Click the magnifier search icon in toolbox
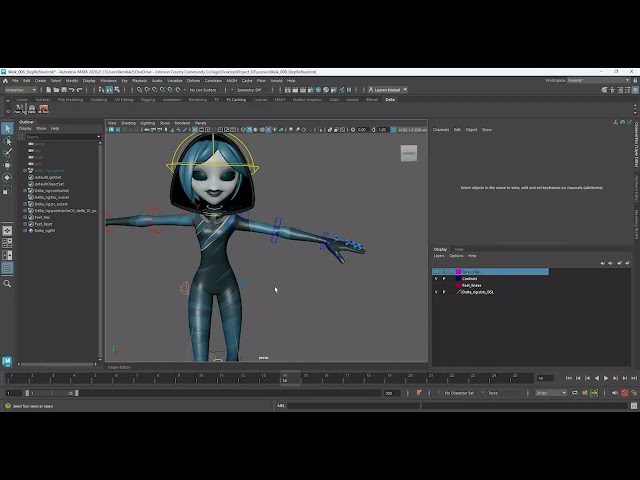This screenshot has height=480, width=640. tap(7, 284)
